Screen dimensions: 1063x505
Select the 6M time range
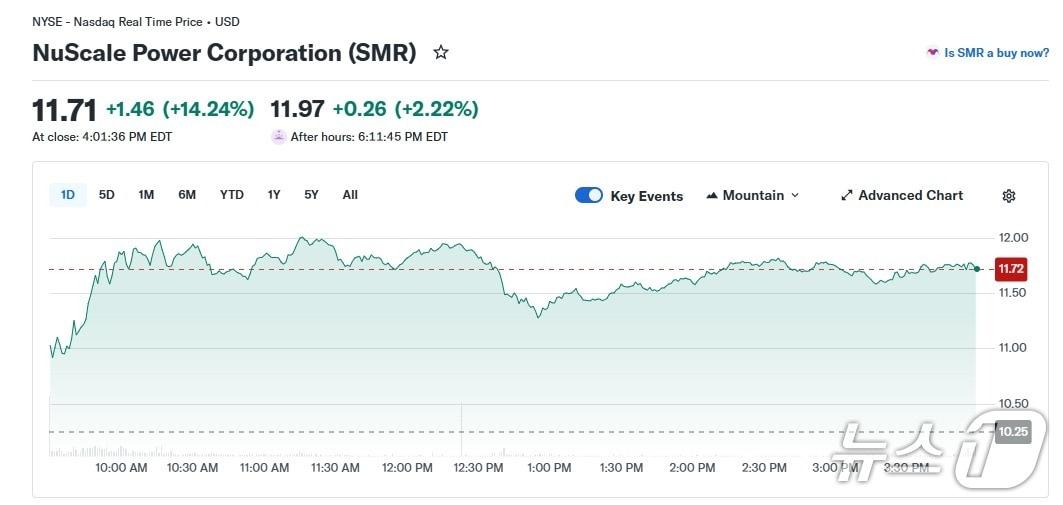pos(187,195)
